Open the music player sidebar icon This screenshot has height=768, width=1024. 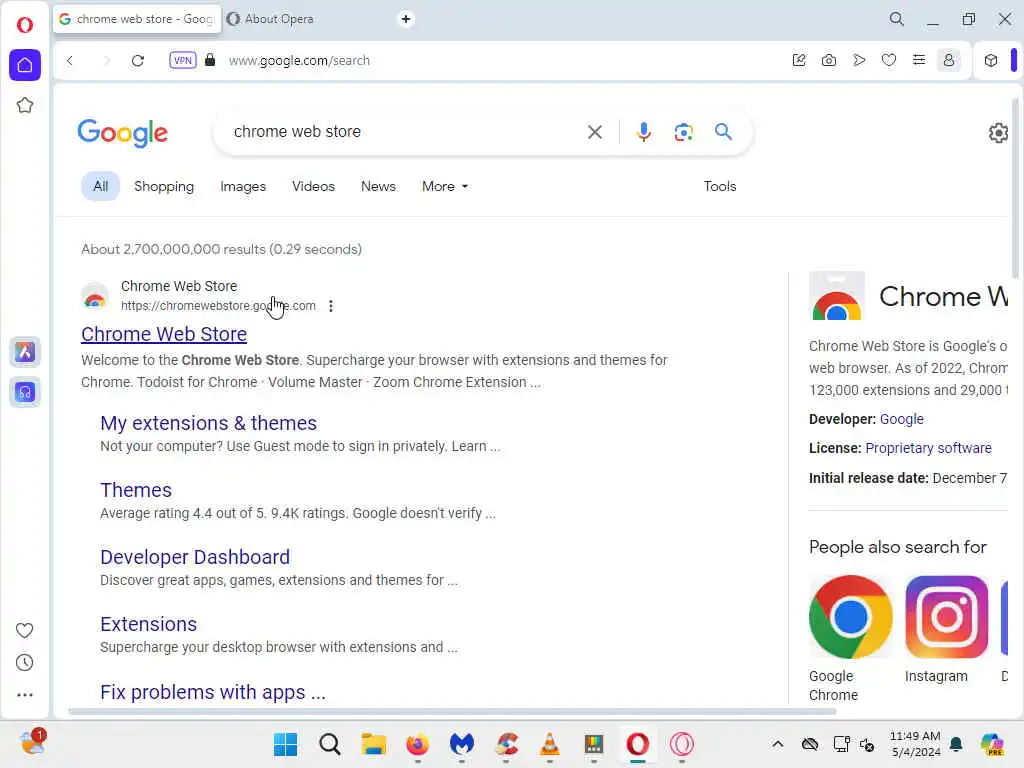point(25,392)
